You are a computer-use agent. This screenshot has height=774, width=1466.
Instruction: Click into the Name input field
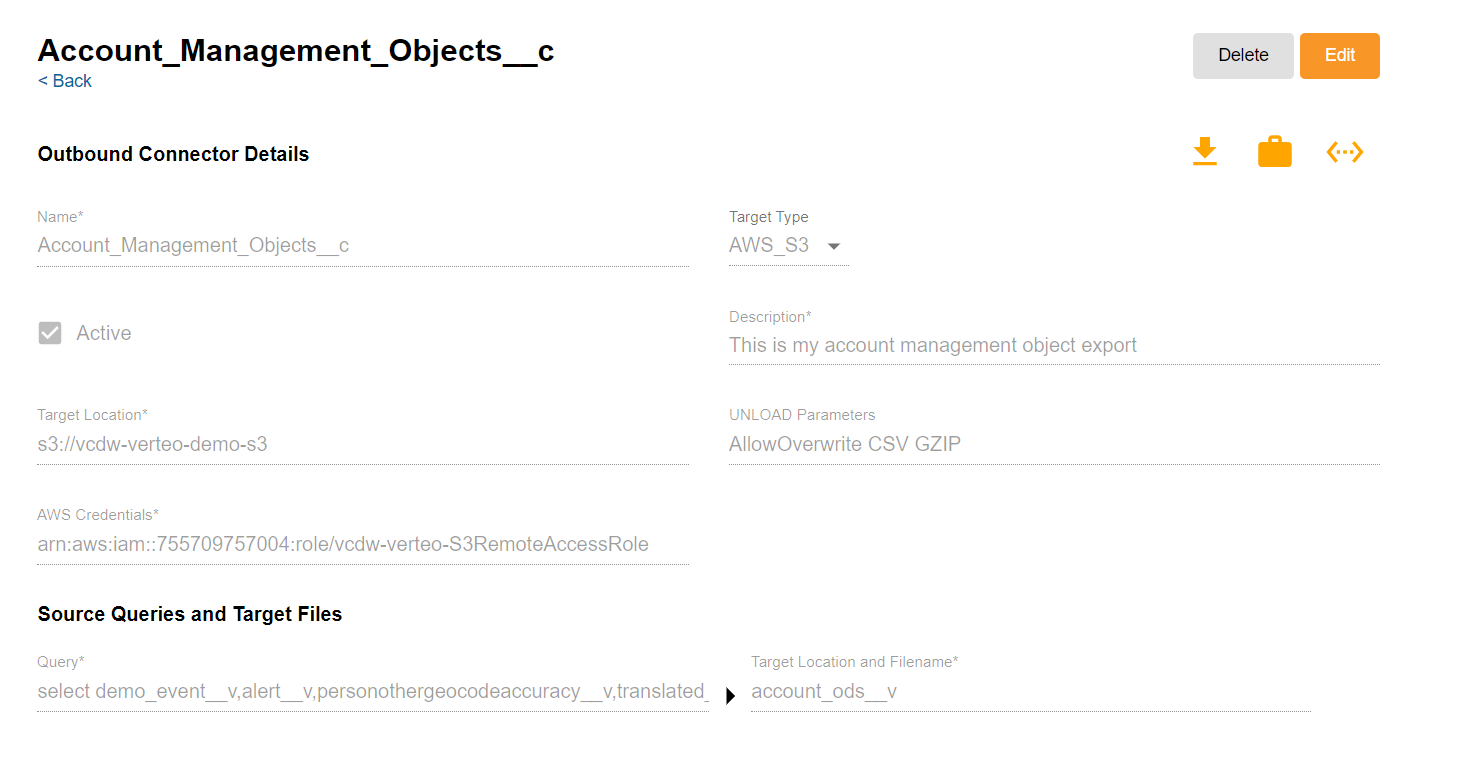362,245
